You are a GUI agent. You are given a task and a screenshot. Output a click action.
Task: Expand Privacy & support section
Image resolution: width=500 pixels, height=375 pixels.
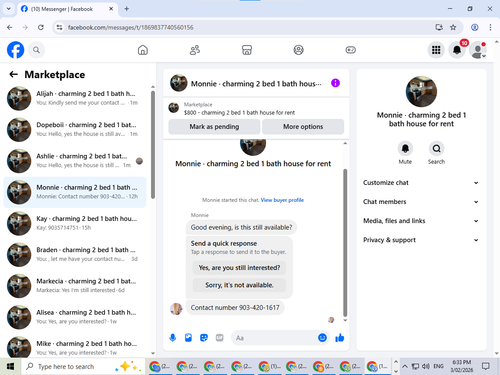coord(421,240)
